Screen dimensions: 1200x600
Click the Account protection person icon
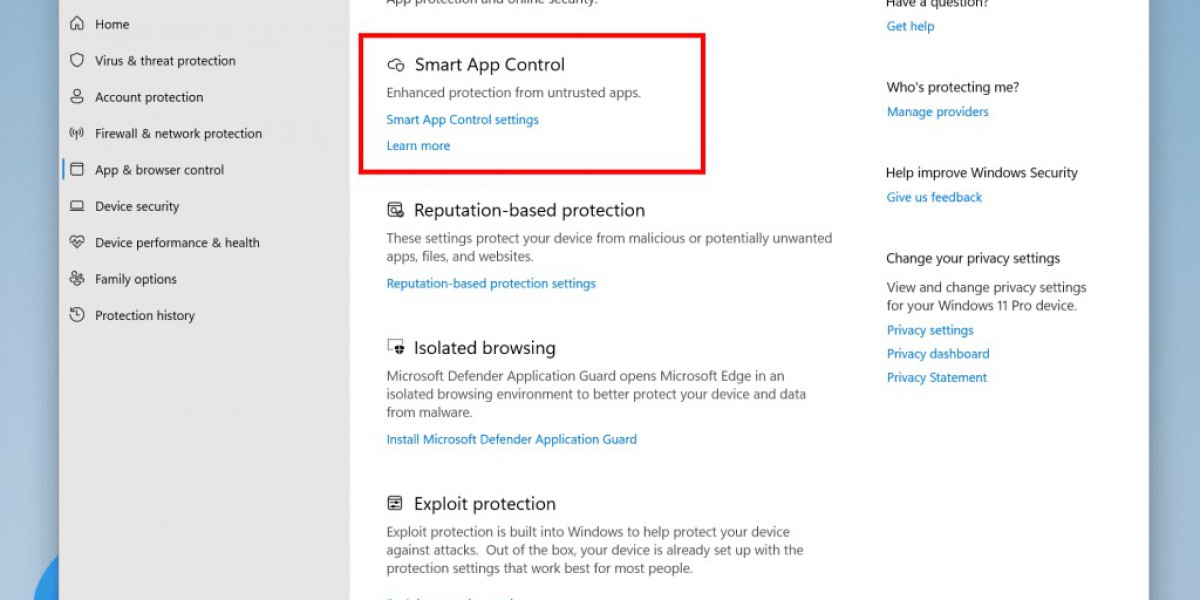point(77,97)
